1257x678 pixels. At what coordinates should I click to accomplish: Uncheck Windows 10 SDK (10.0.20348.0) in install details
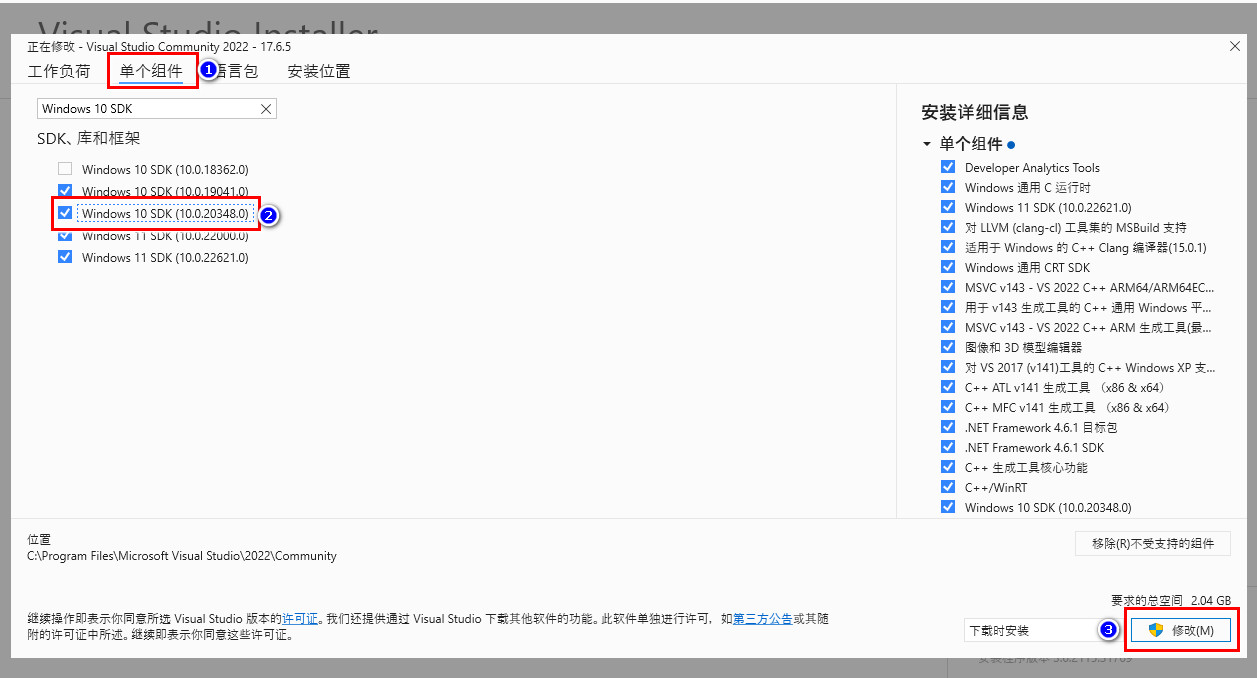[948, 507]
